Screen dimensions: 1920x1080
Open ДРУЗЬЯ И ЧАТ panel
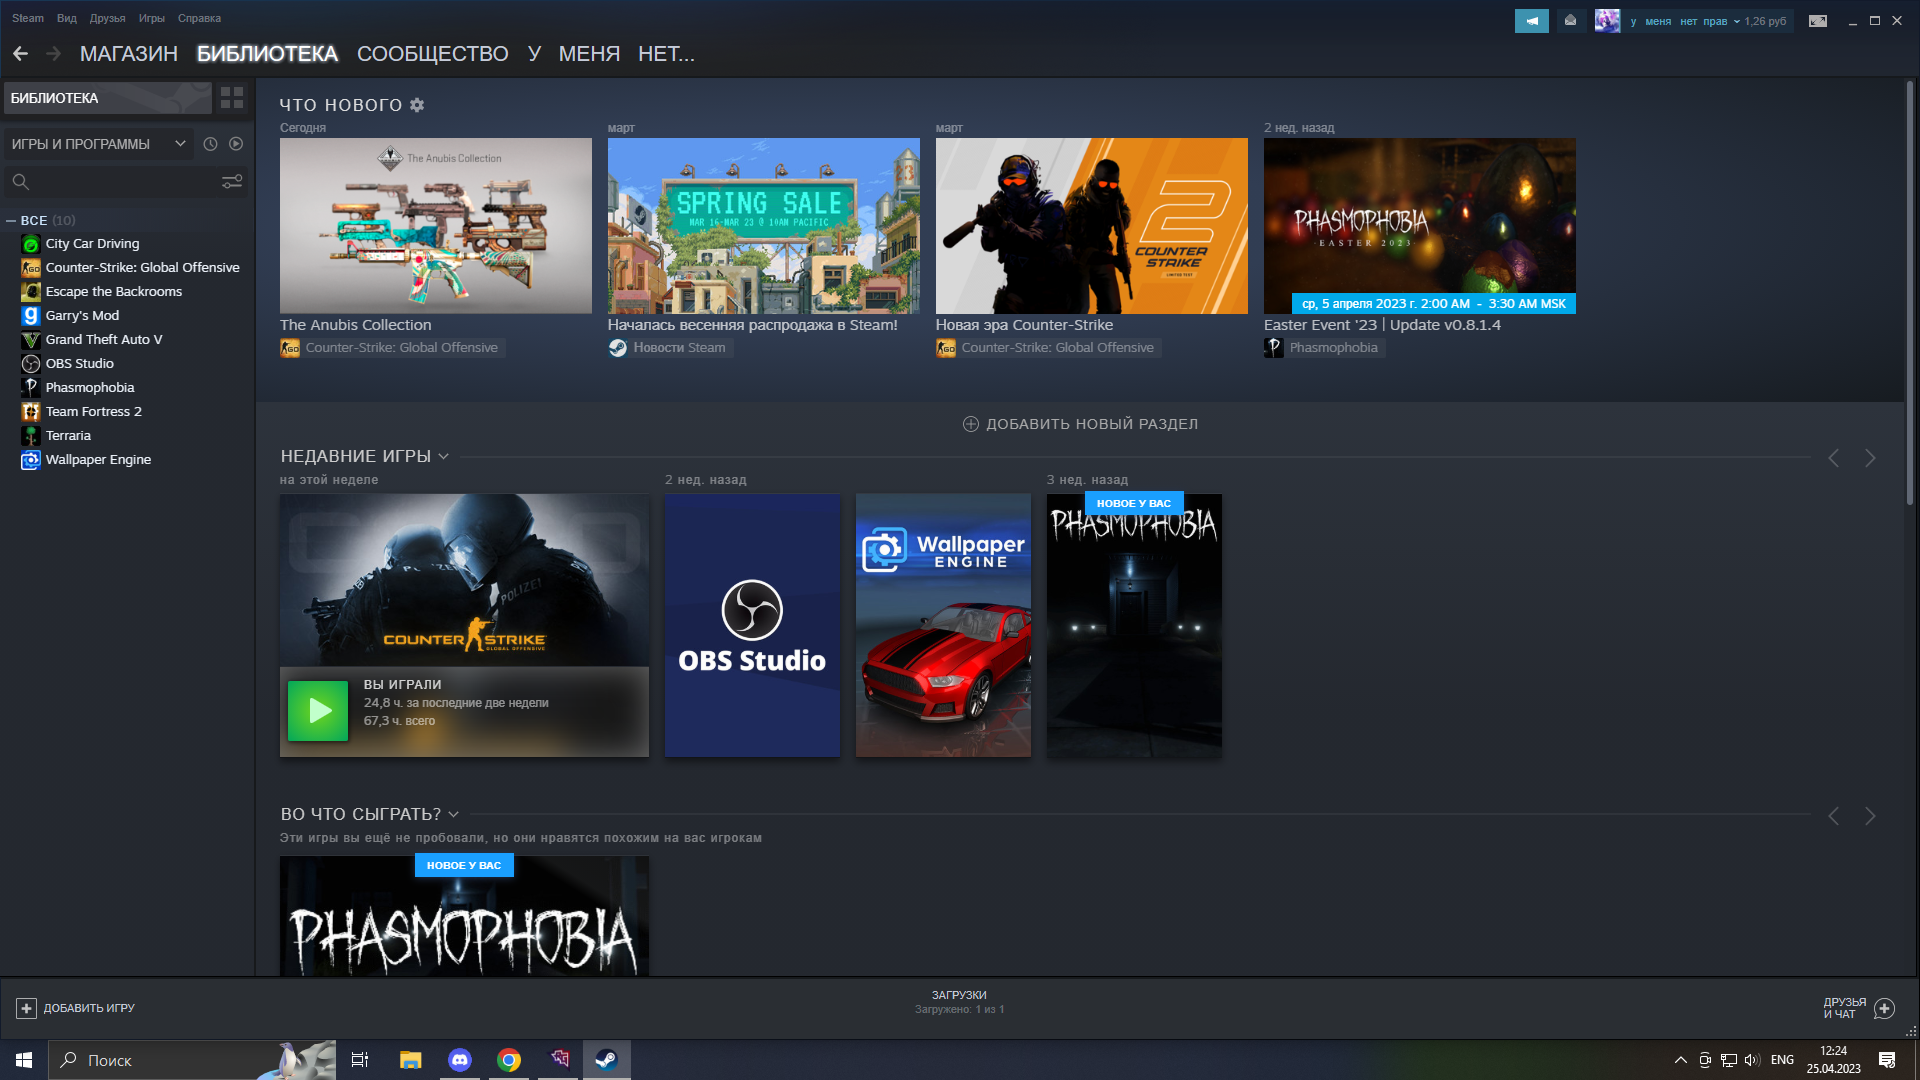click(x=1858, y=1009)
